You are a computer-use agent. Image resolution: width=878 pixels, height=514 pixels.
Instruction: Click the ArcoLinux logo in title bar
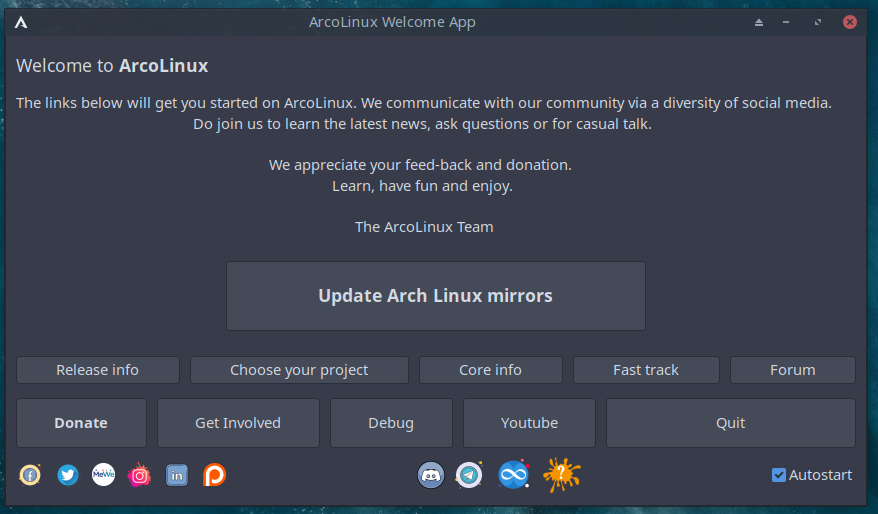(x=21, y=22)
